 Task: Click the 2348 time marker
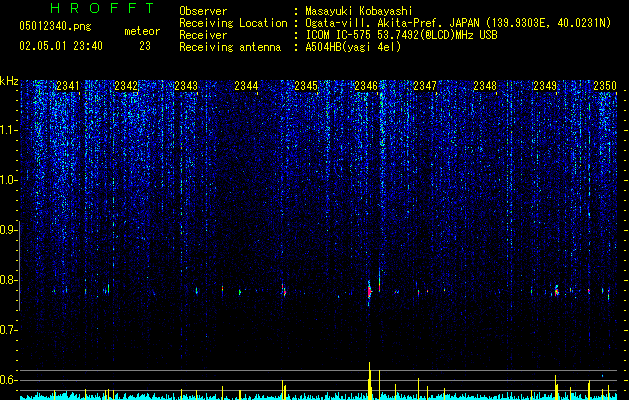pyautogui.click(x=485, y=86)
